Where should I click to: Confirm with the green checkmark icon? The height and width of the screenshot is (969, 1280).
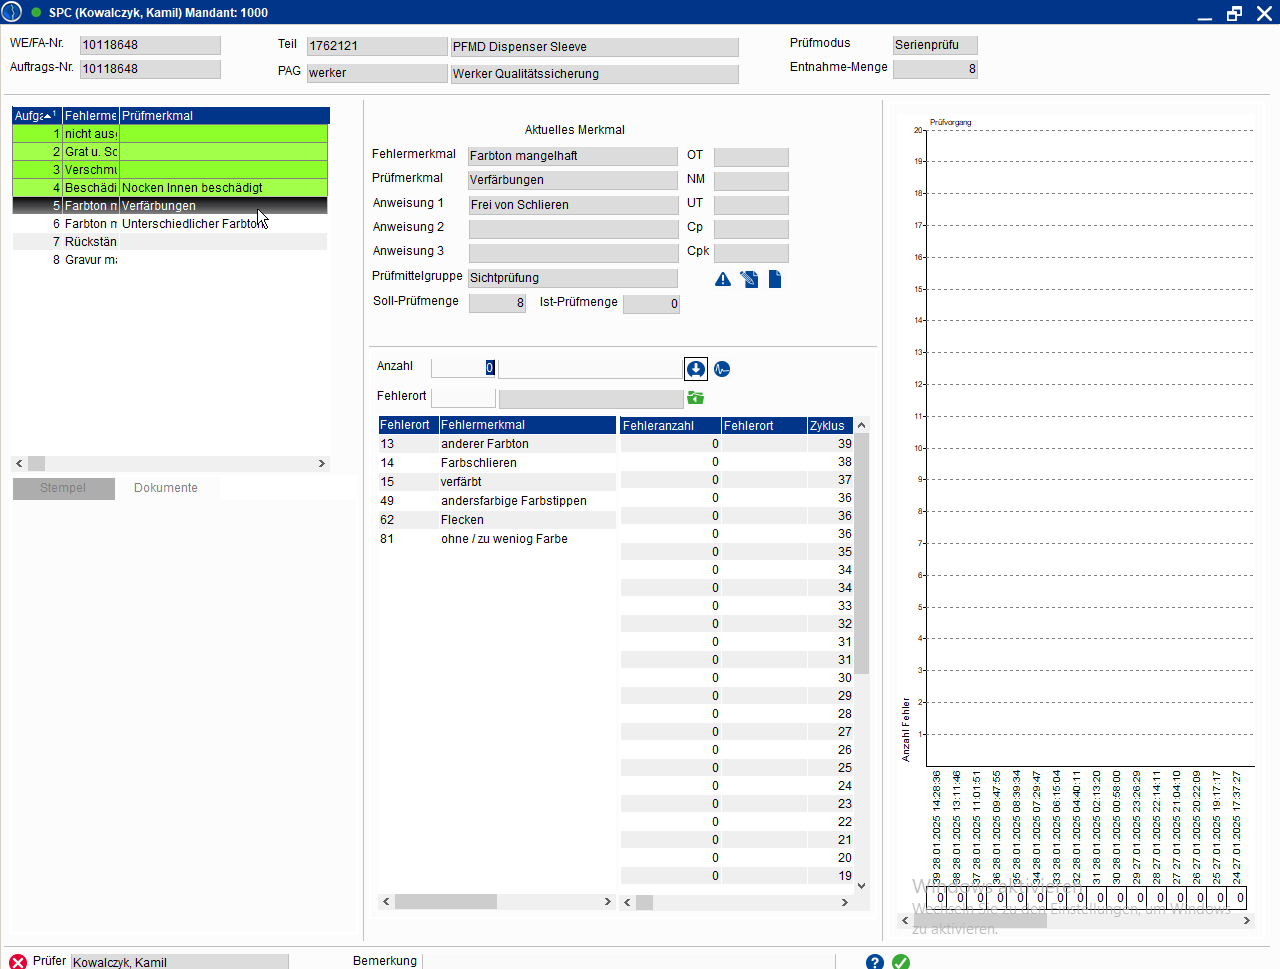pos(901,961)
